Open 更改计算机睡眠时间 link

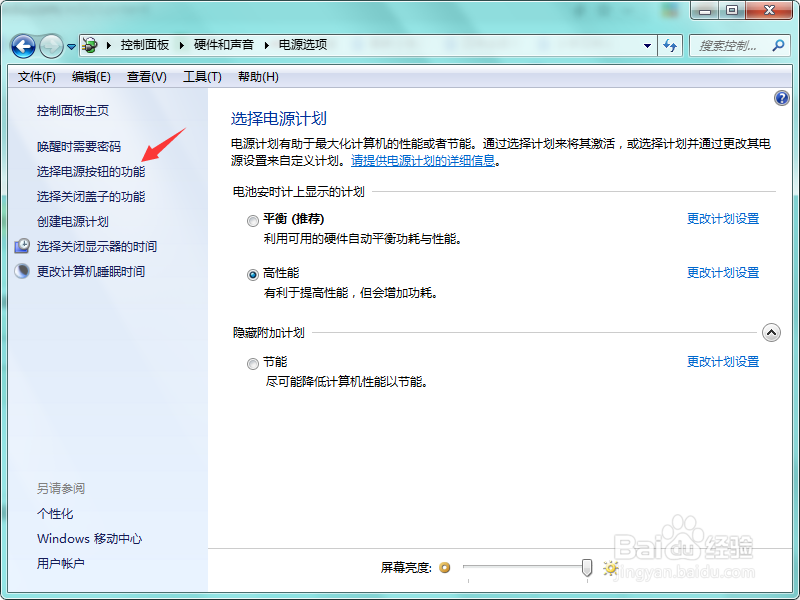tap(91, 272)
